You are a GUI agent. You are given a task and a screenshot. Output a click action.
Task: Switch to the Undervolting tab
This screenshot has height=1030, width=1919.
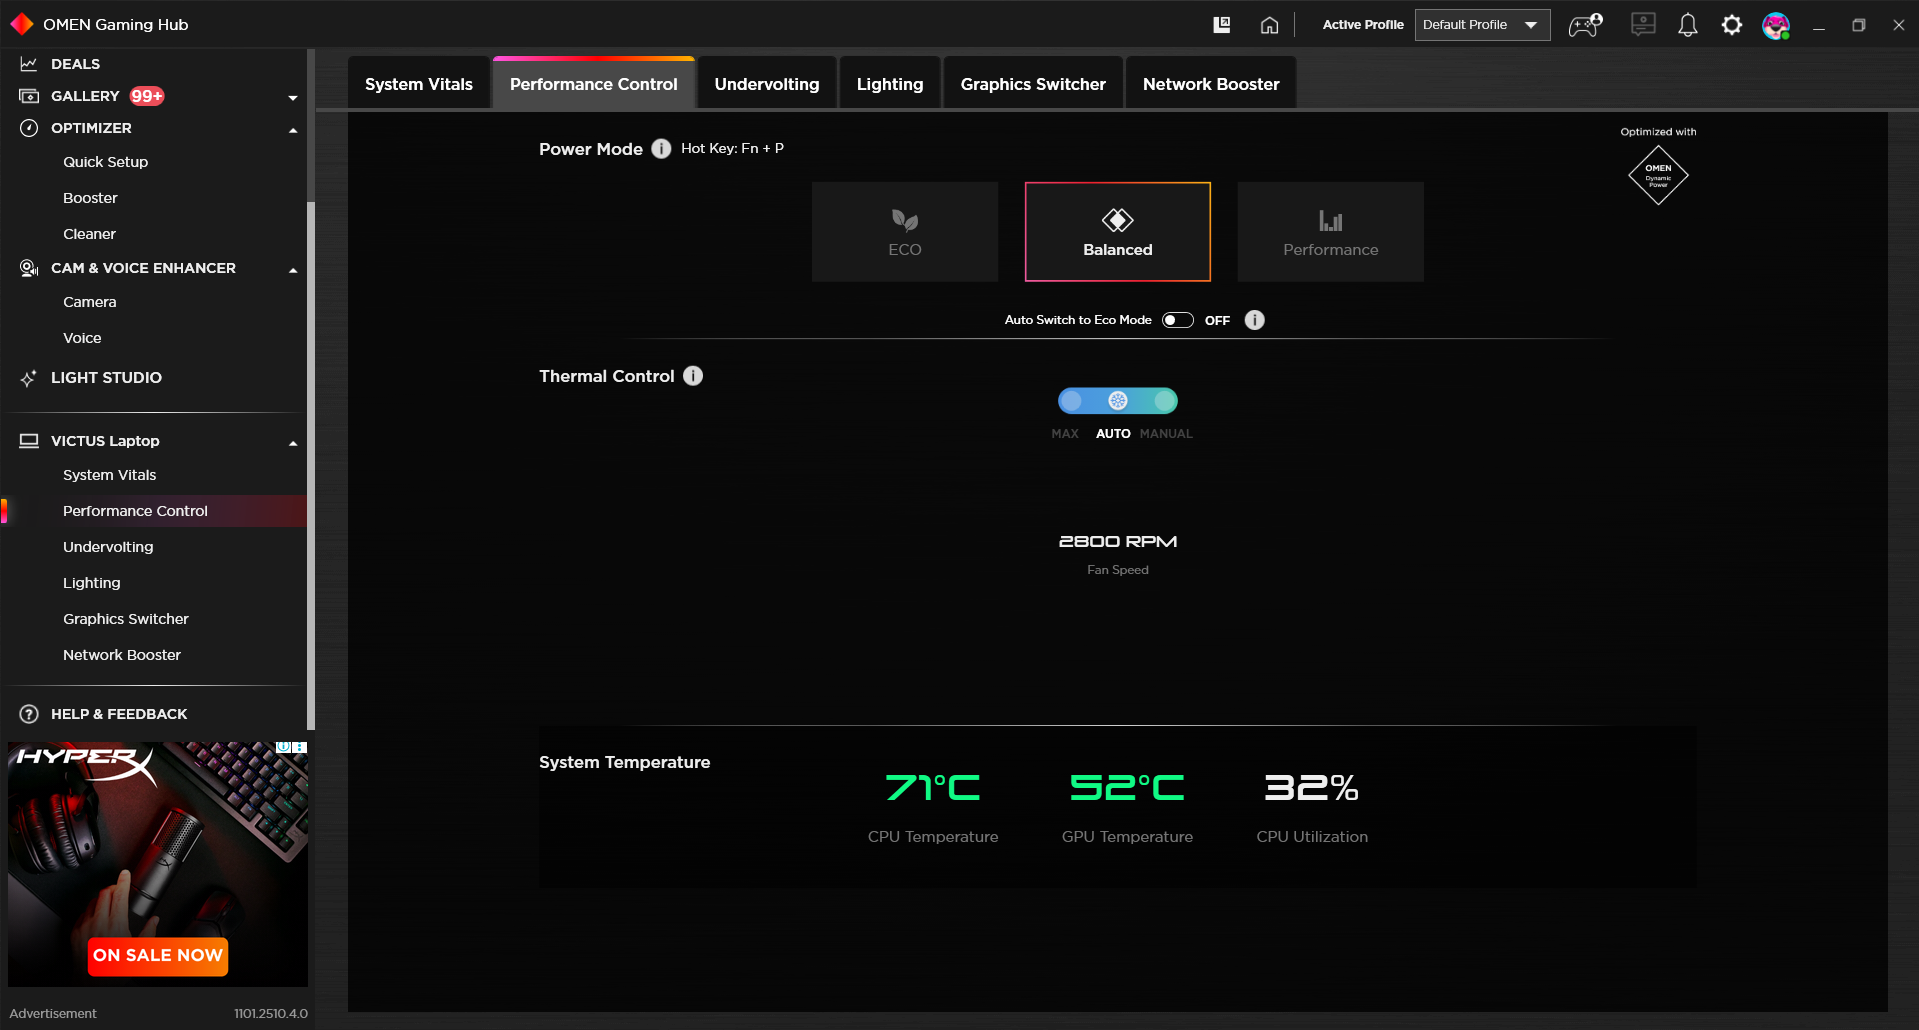coord(767,84)
